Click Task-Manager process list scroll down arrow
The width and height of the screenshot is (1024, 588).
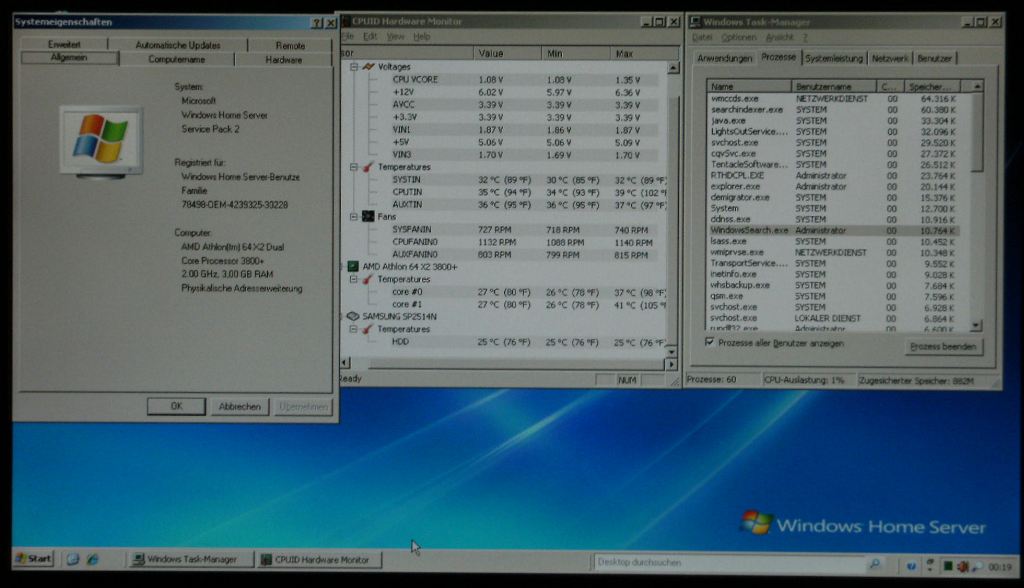(976, 325)
